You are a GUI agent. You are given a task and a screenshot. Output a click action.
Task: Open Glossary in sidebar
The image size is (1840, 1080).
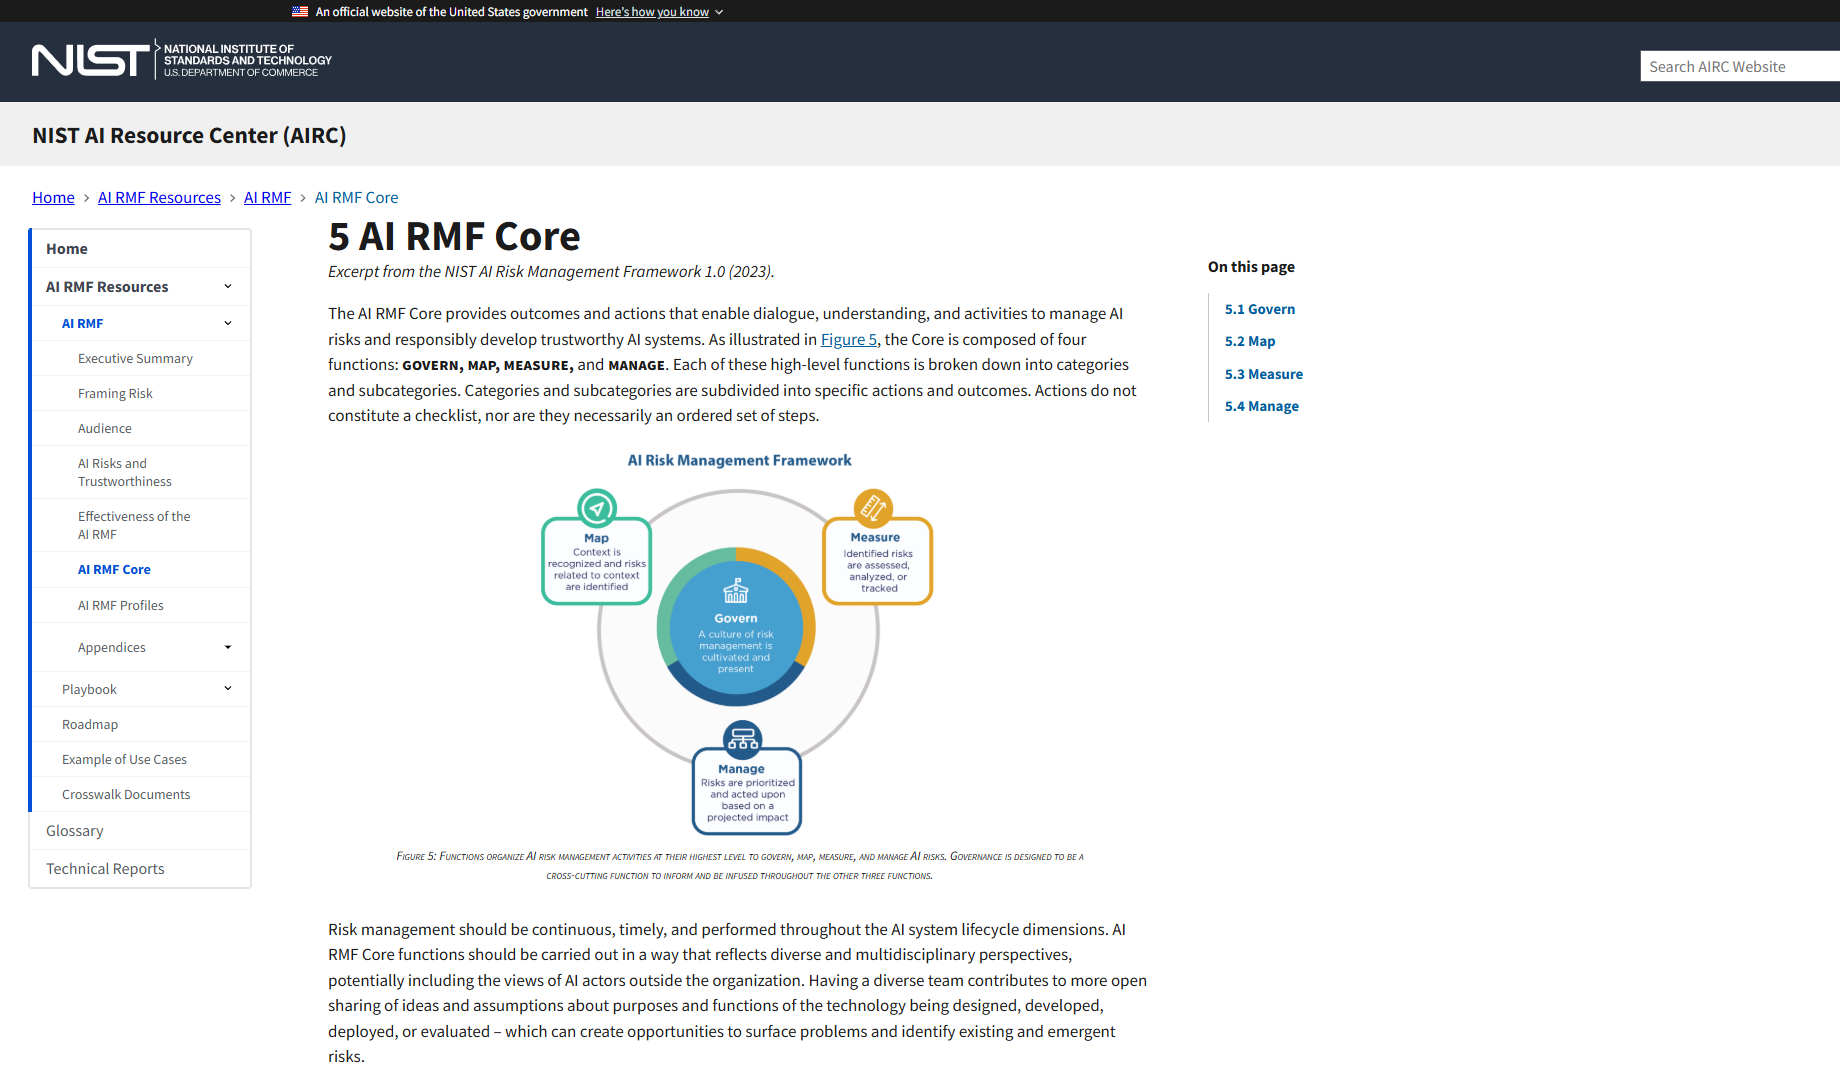140,831
